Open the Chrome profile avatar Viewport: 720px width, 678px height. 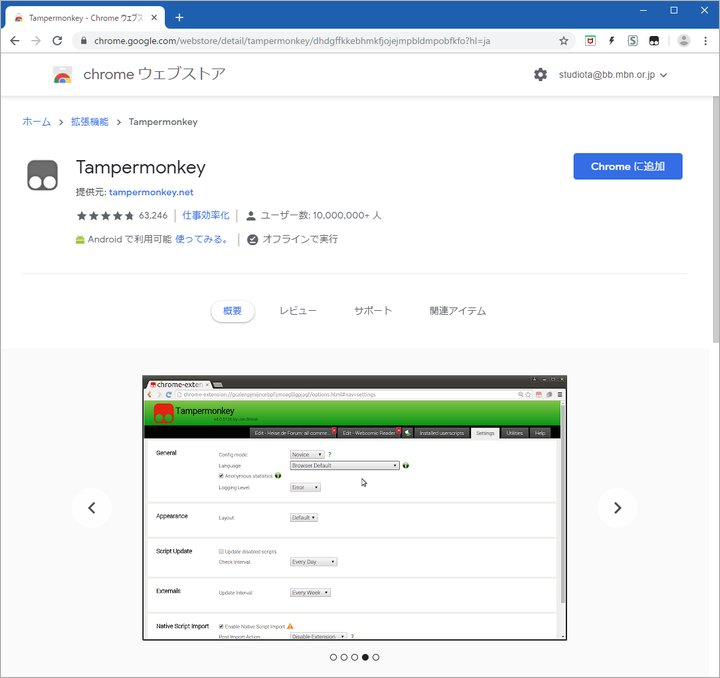[684, 41]
